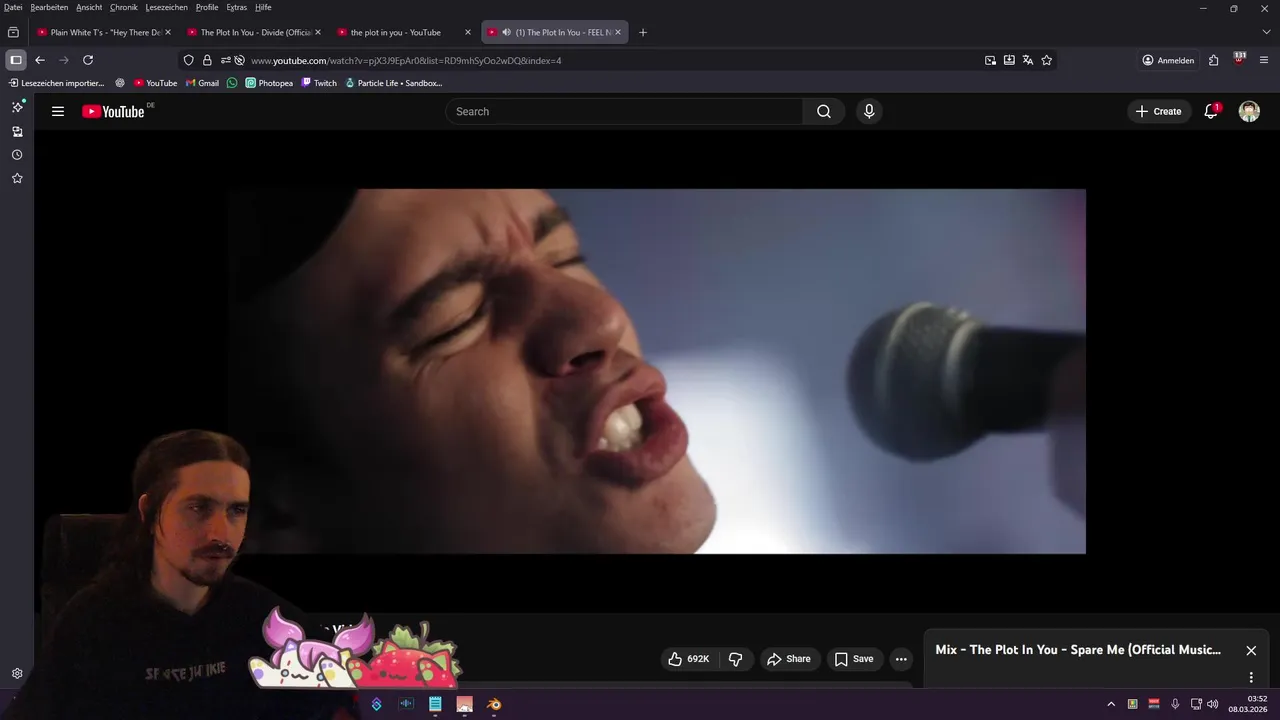Open tracking protection shield icon
Image resolution: width=1280 pixels, height=720 pixels.
[188, 60]
